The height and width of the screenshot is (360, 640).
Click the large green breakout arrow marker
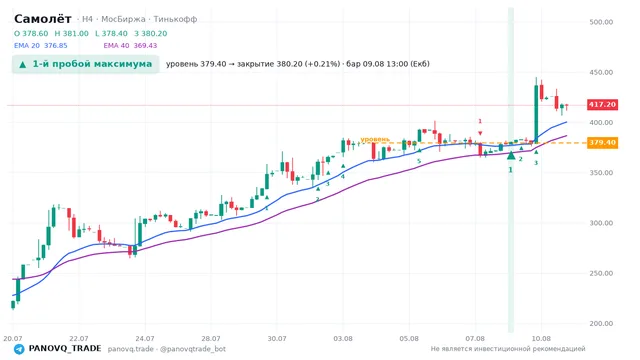[x=511, y=155]
